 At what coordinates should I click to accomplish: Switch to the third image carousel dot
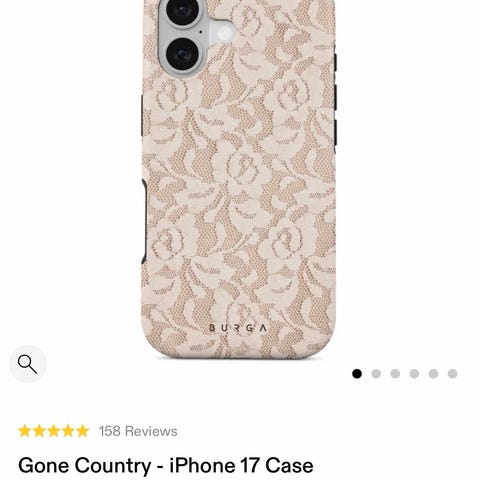point(395,374)
